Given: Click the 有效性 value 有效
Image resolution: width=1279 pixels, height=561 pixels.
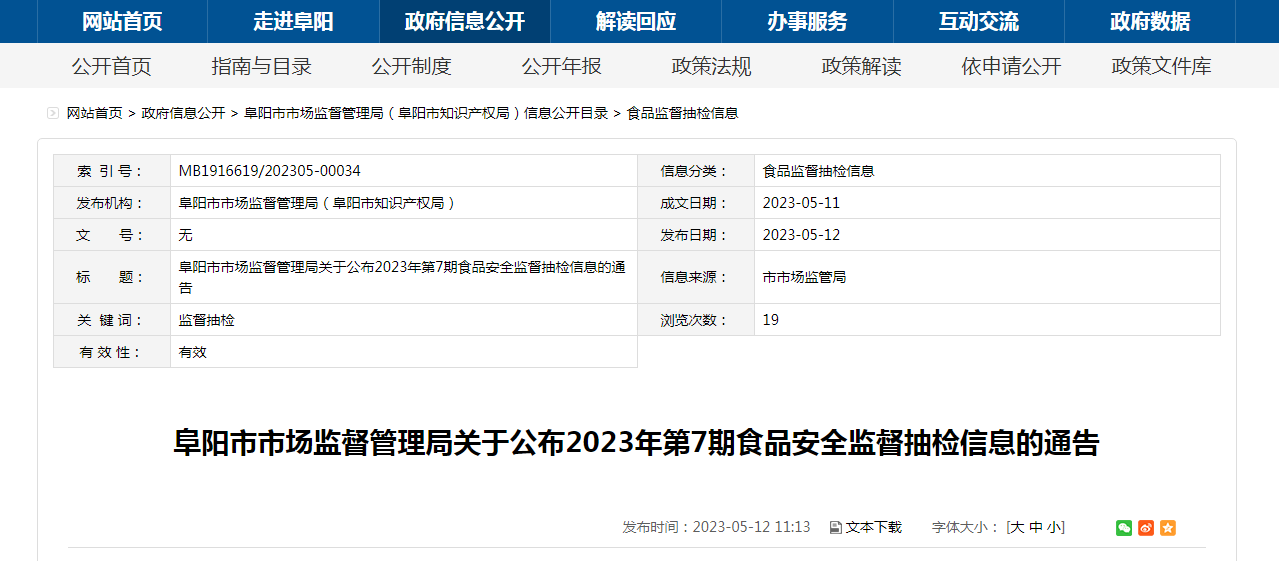Looking at the screenshot, I should click(x=192, y=352).
